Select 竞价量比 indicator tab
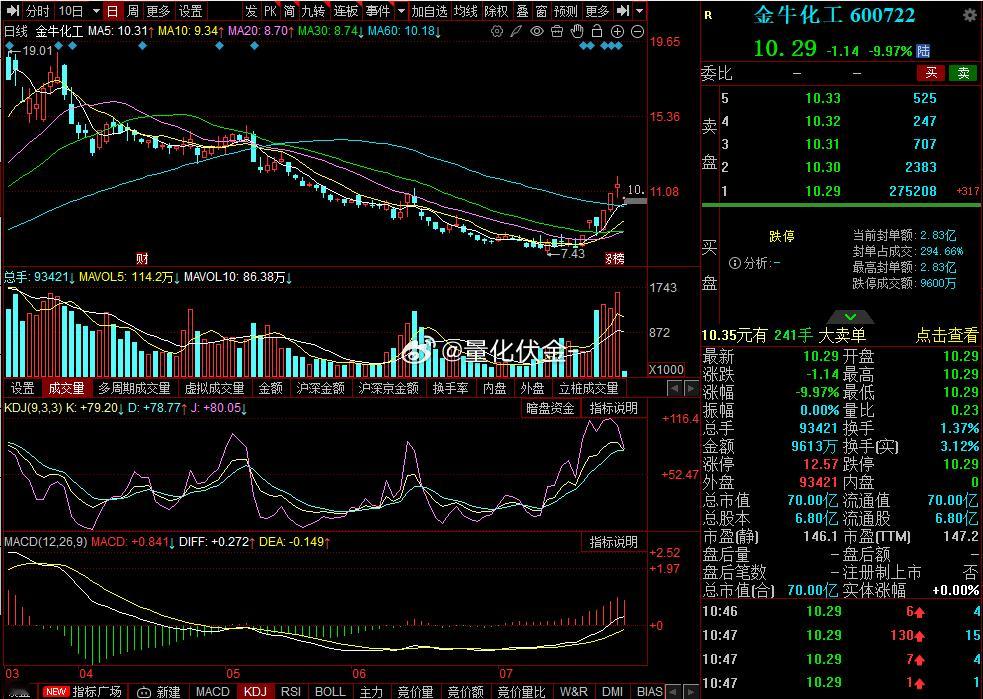 (522, 692)
